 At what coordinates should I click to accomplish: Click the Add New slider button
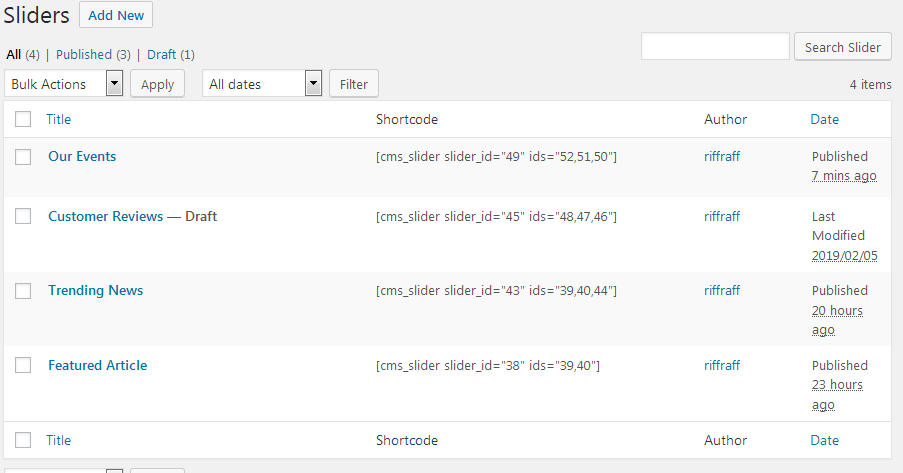click(116, 15)
